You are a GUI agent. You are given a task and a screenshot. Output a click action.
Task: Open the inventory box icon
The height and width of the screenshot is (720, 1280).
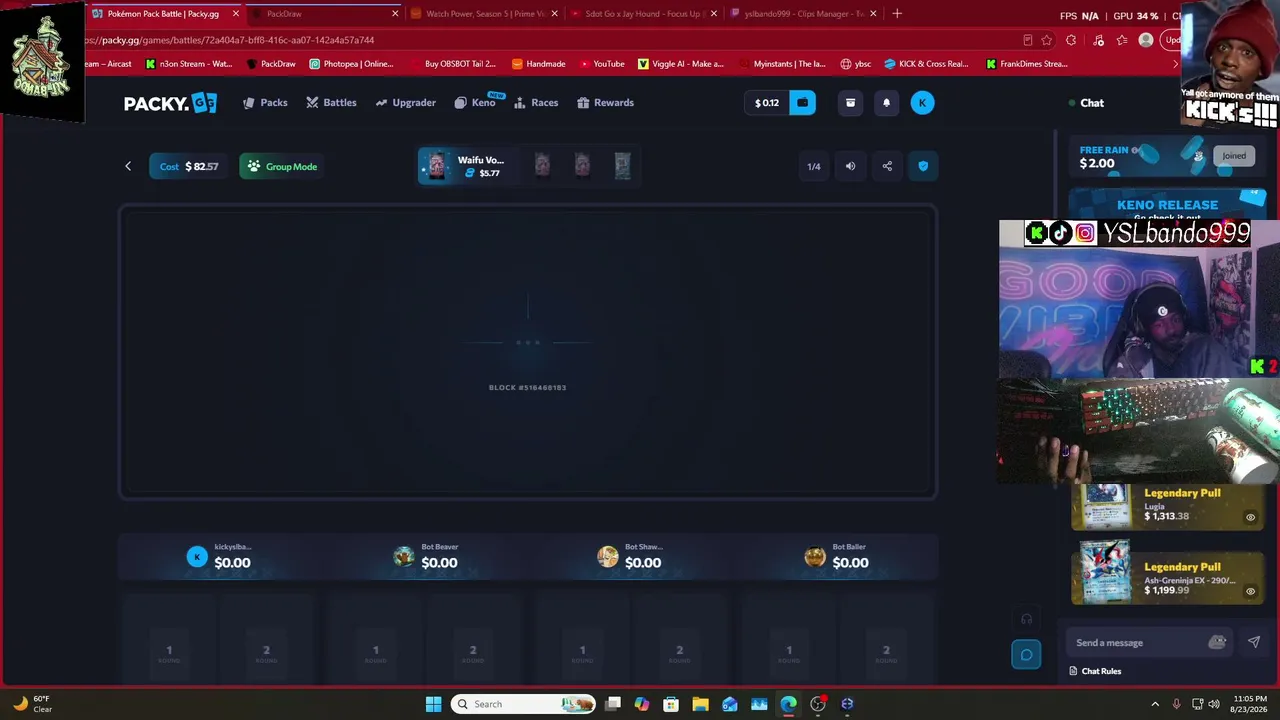[x=850, y=103]
